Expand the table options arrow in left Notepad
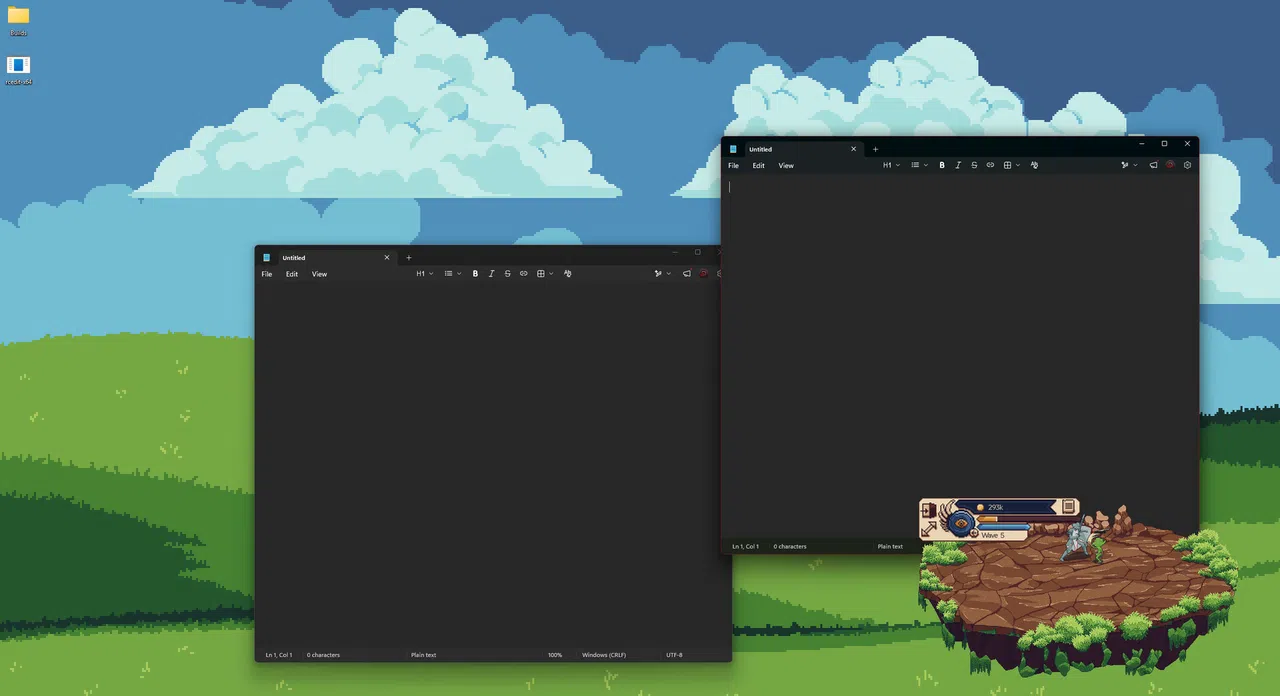This screenshot has width=1280, height=696. 551,274
